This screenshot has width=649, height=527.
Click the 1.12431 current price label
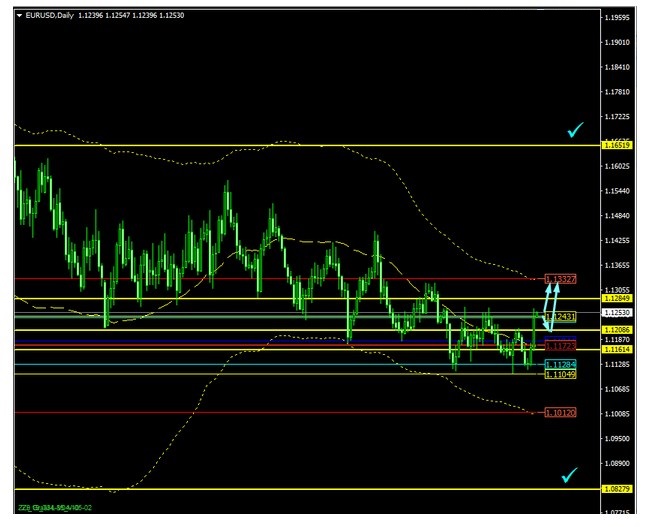[561, 317]
